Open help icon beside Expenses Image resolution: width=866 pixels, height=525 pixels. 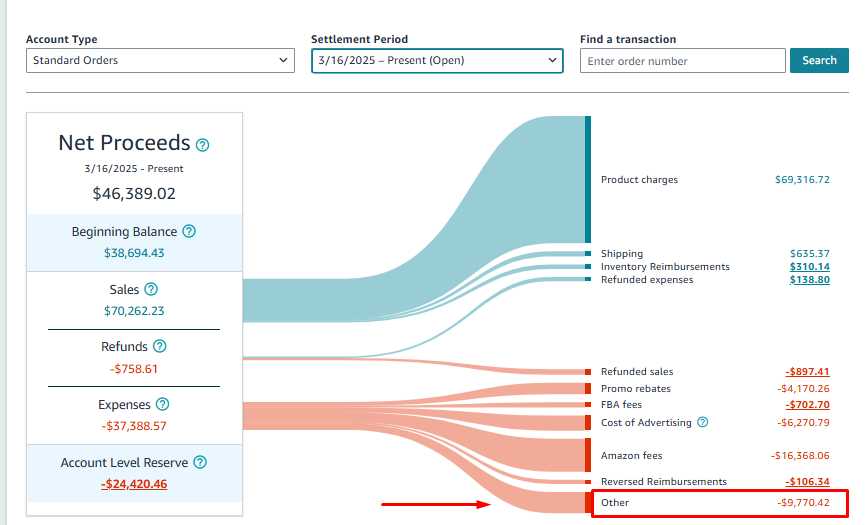tap(162, 404)
